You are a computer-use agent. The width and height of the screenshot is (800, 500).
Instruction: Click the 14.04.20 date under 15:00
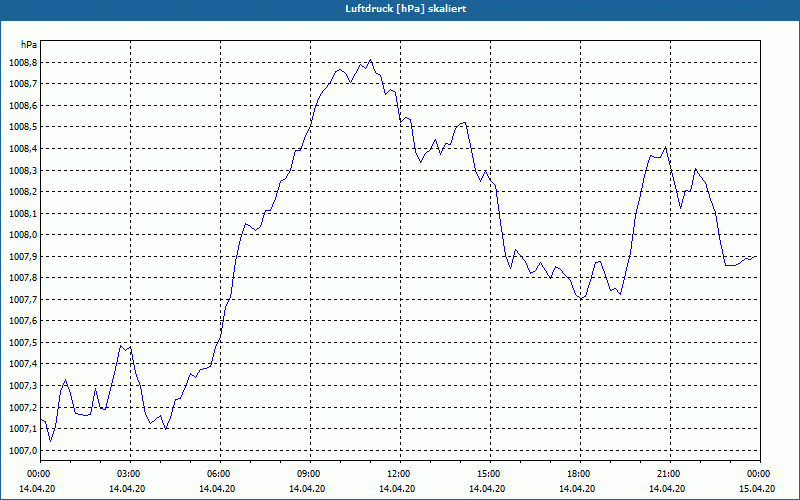tap(487, 489)
